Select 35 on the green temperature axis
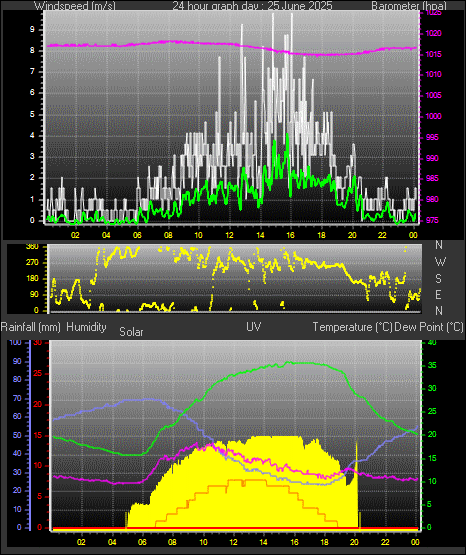466x555 pixels. (432, 366)
